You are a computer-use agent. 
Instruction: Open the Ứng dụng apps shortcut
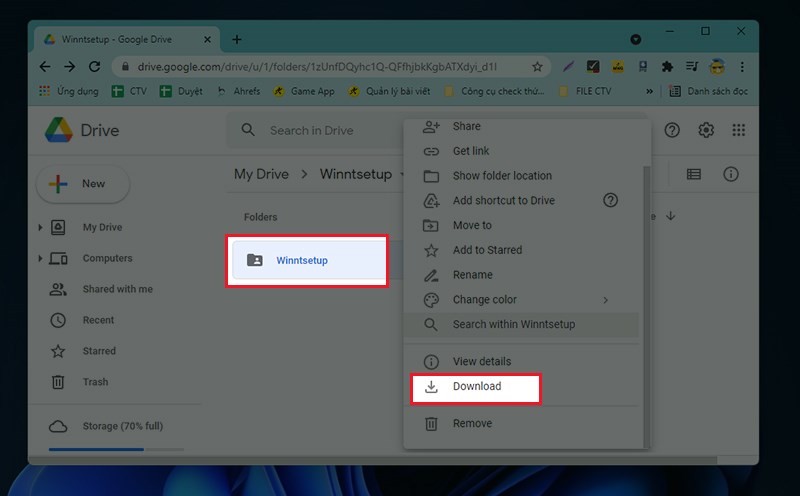pyautogui.click(x=69, y=91)
